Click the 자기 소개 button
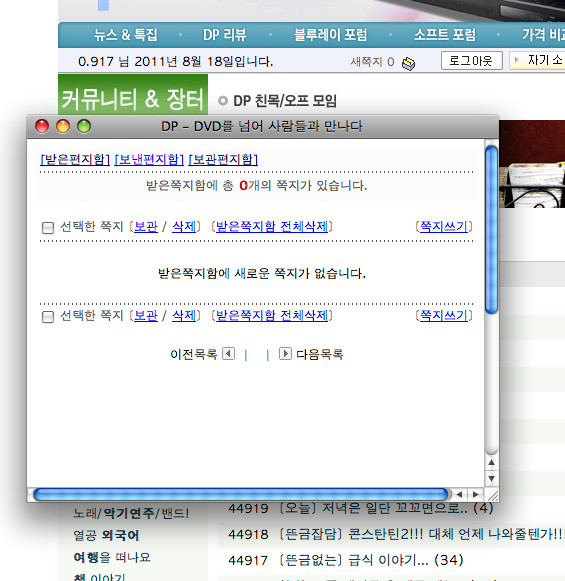This screenshot has height=581, width=565. point(537,60)
